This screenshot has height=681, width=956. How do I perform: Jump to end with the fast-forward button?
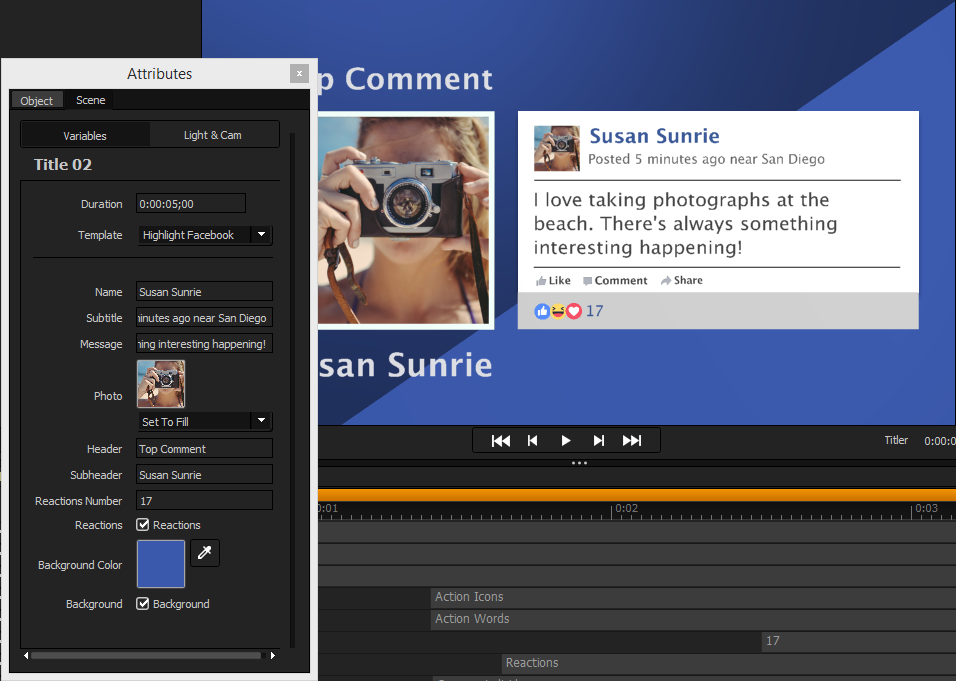(x=632, y=441)
